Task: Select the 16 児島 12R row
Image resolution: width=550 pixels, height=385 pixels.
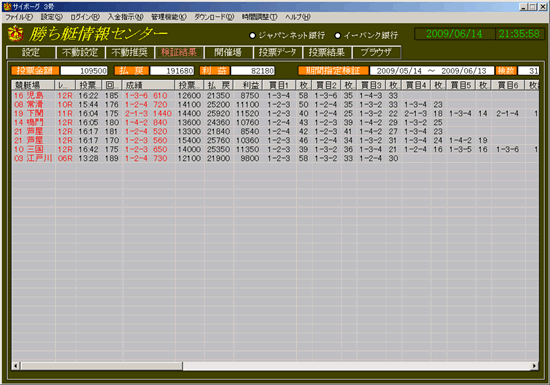Action: 275,95
